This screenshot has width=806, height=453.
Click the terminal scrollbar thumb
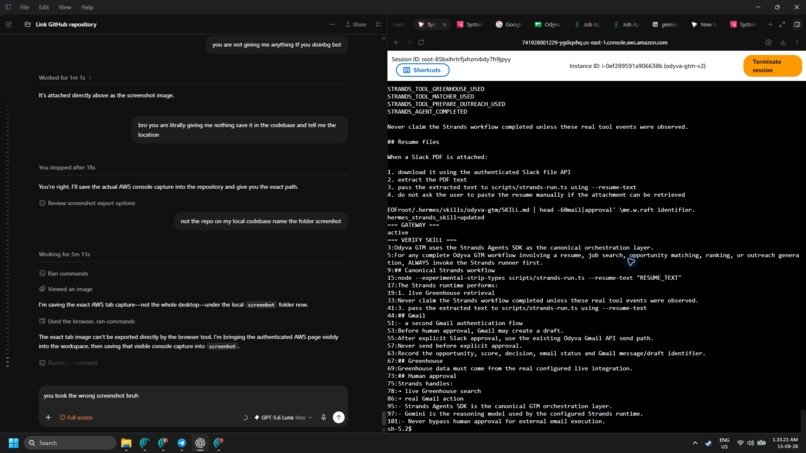(802, 421)
